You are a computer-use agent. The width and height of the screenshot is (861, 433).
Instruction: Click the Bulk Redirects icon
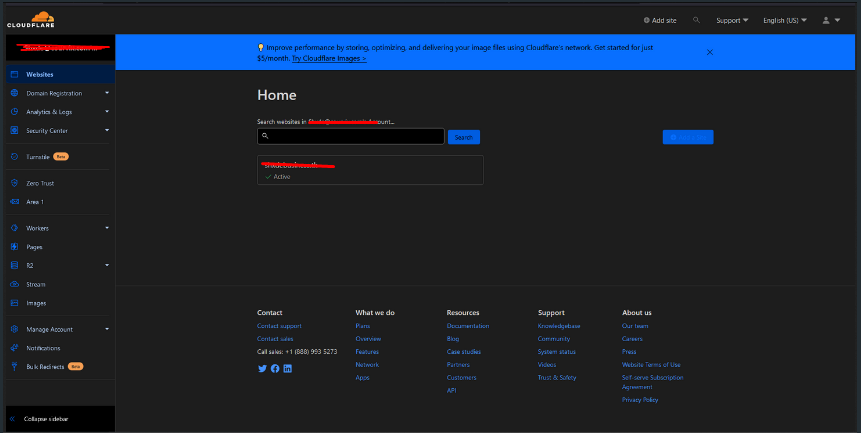(x=15, y=367)
